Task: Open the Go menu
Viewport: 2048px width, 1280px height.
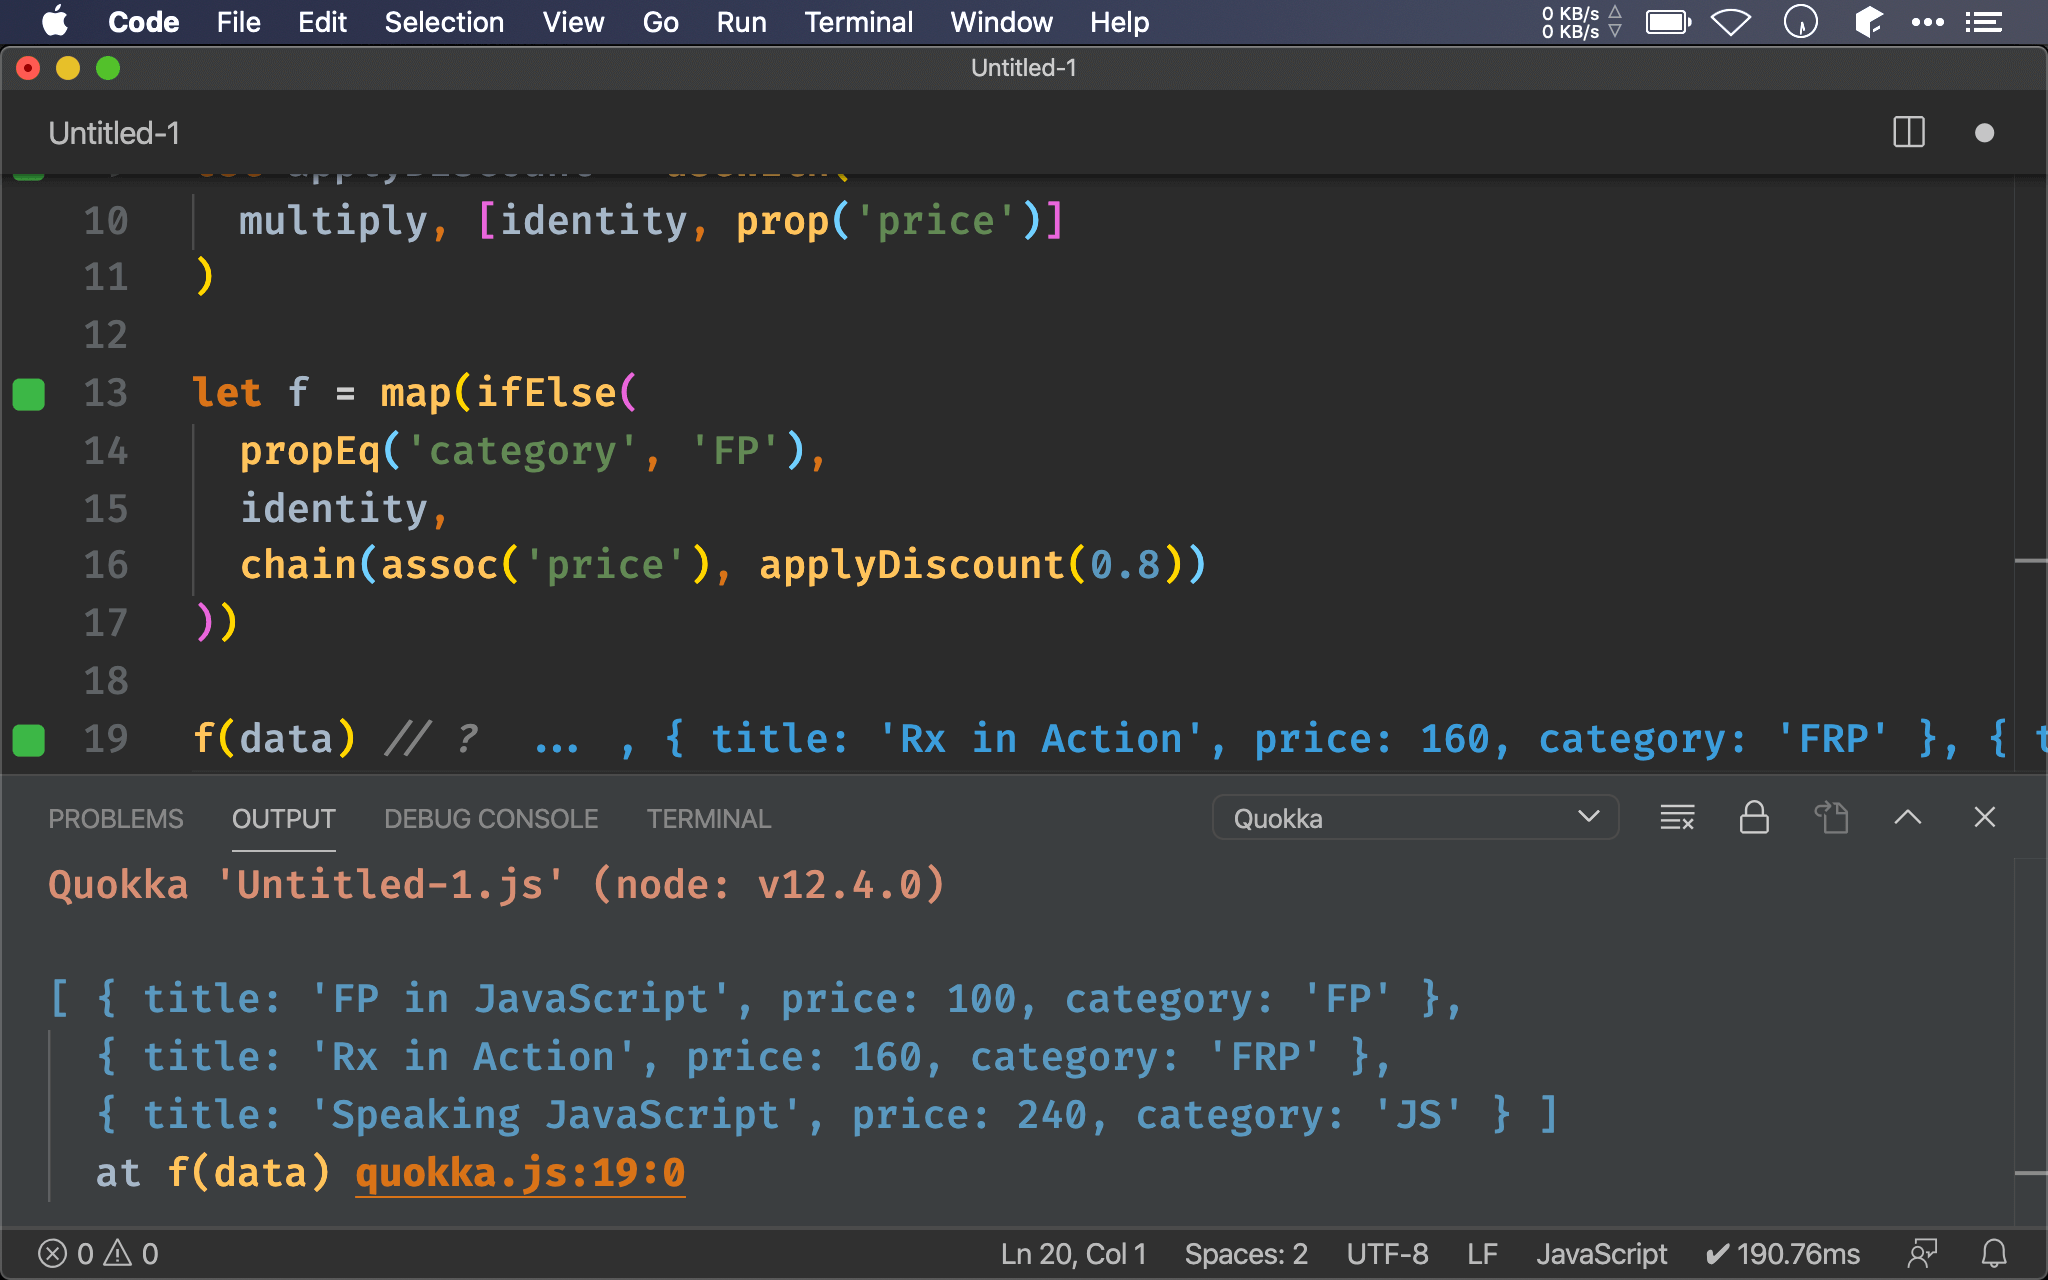Action: (660, 22)
